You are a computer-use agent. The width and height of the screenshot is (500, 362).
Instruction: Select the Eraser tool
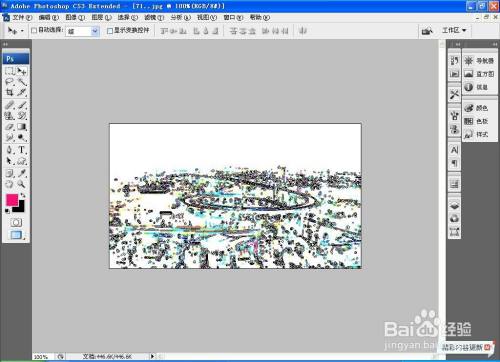click(10, 127)
